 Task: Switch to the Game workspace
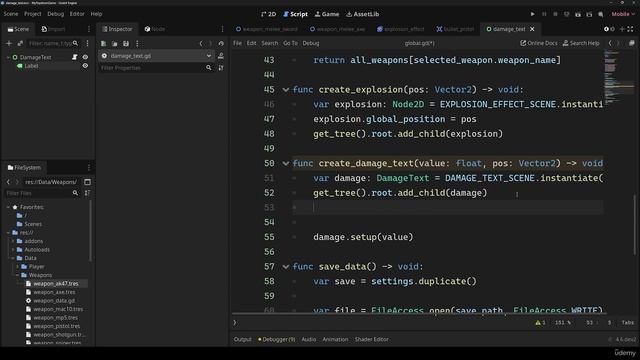click(x=327, y=14)
